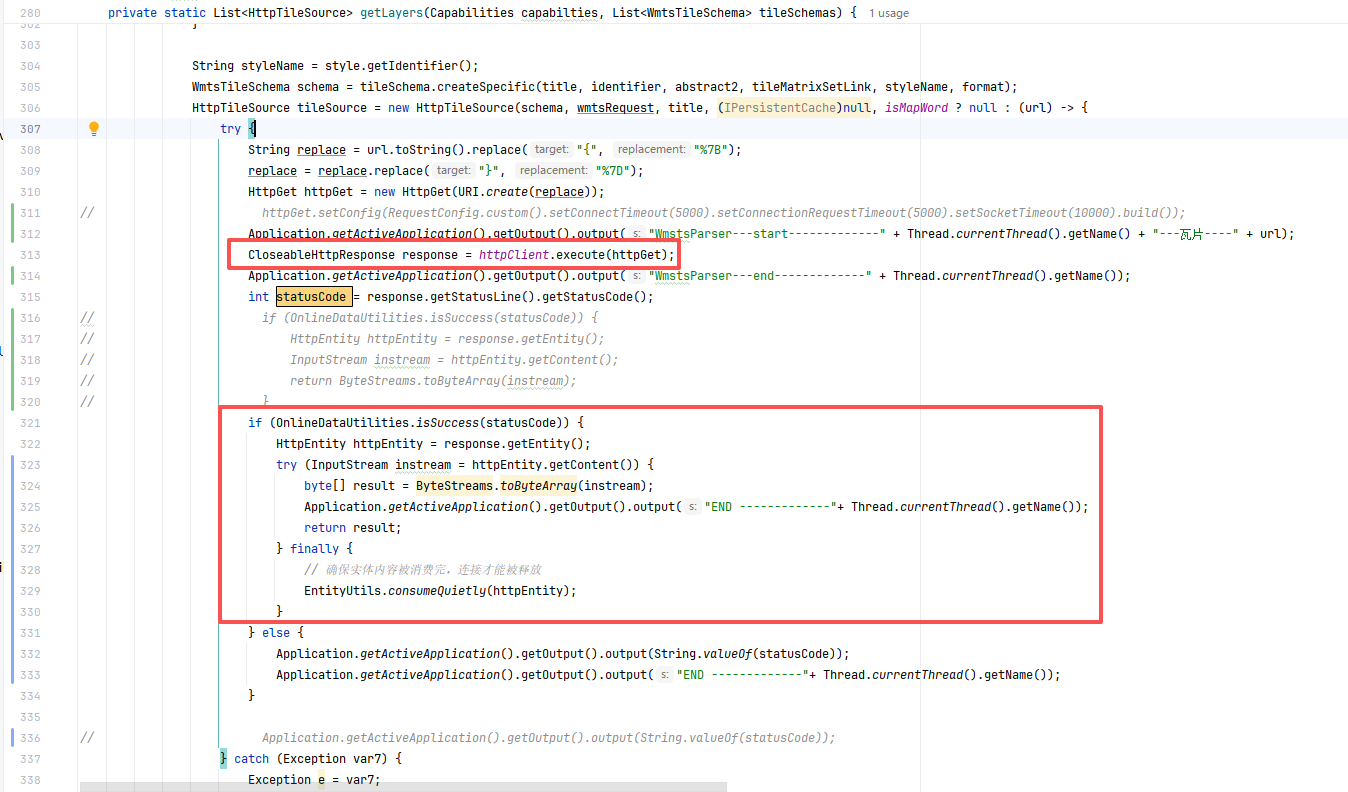Click EntityUtils on line 329
The width and height of the screenshot is (1348, 792).
343,591
